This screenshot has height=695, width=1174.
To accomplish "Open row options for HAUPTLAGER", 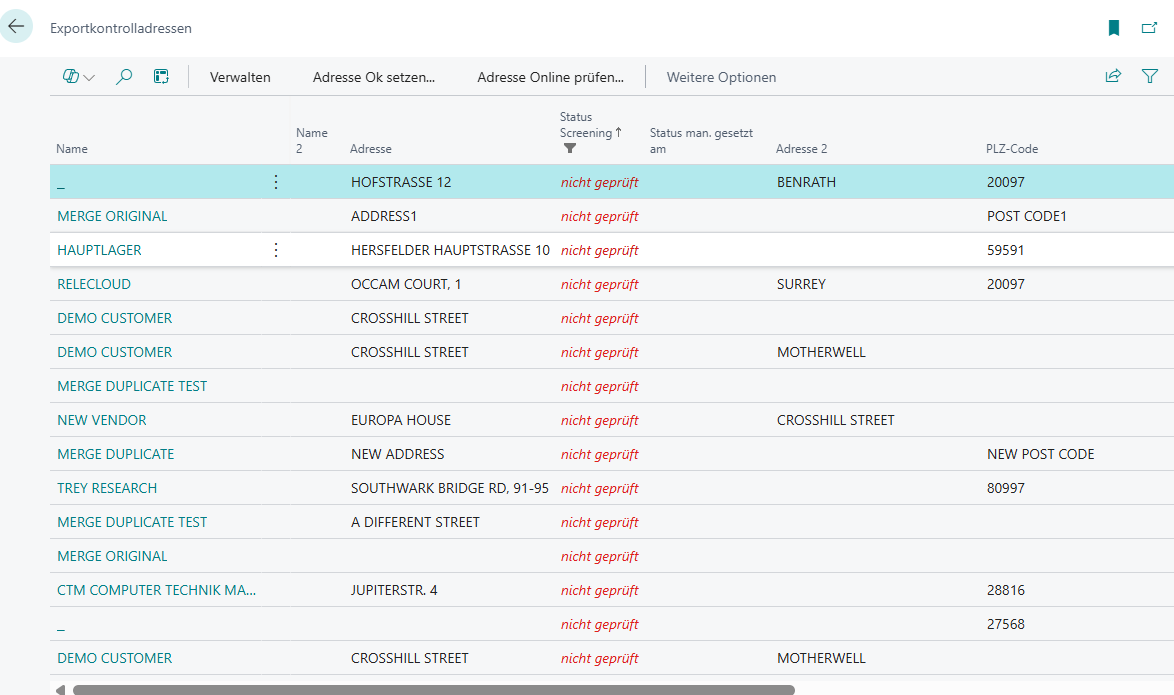I will pos(277,250).
